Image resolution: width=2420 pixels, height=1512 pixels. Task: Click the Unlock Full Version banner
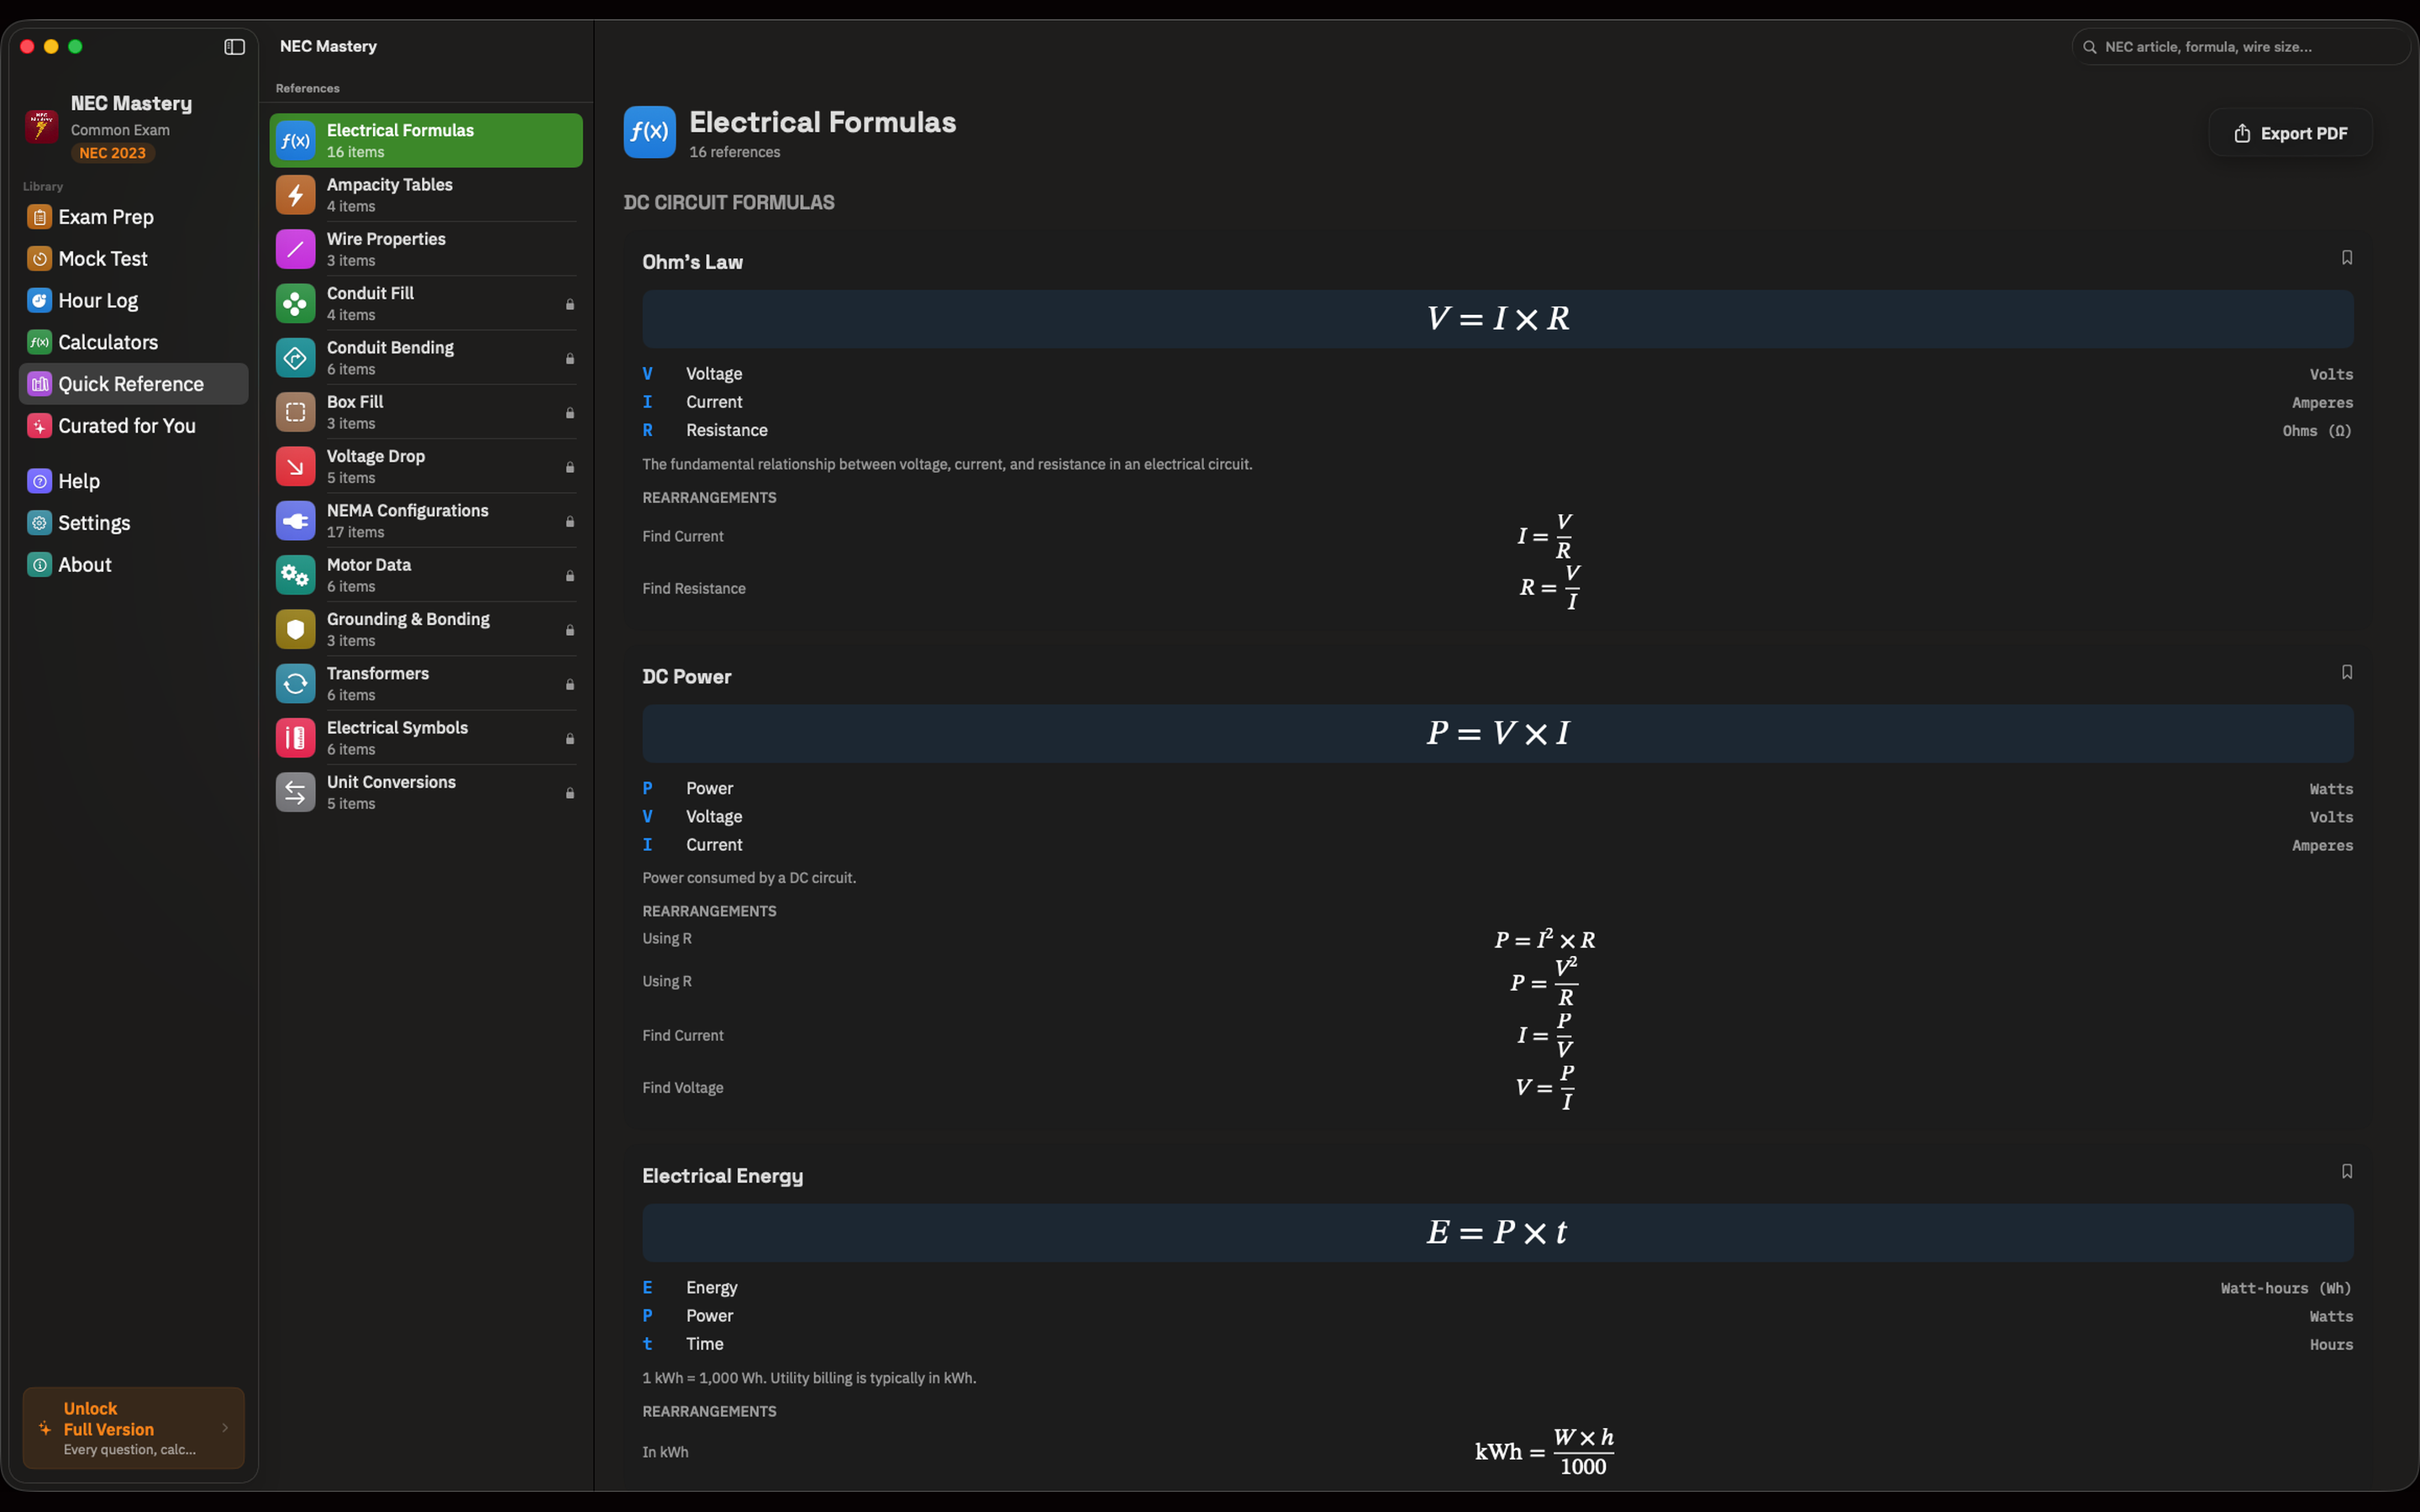(133, 1428)
